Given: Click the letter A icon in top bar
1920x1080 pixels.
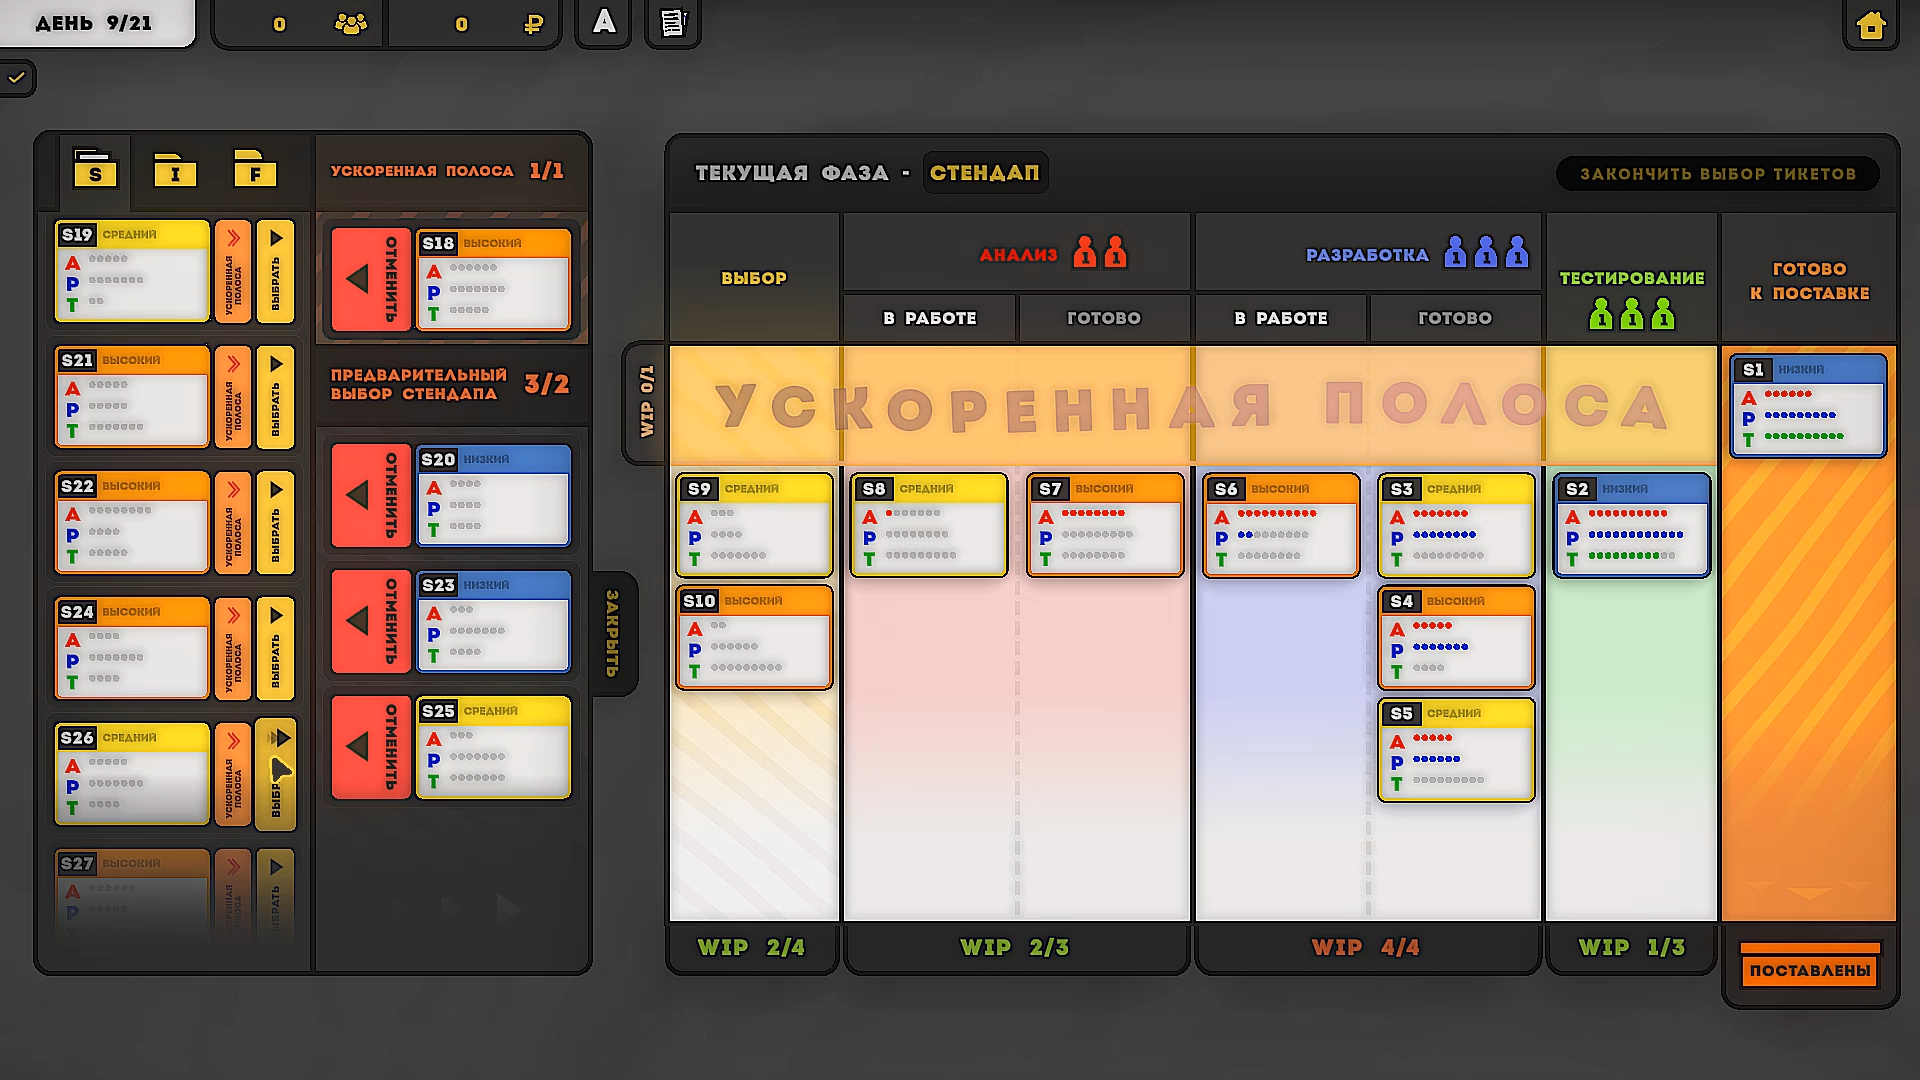Looking at the screenshot, I should [604, 23].
